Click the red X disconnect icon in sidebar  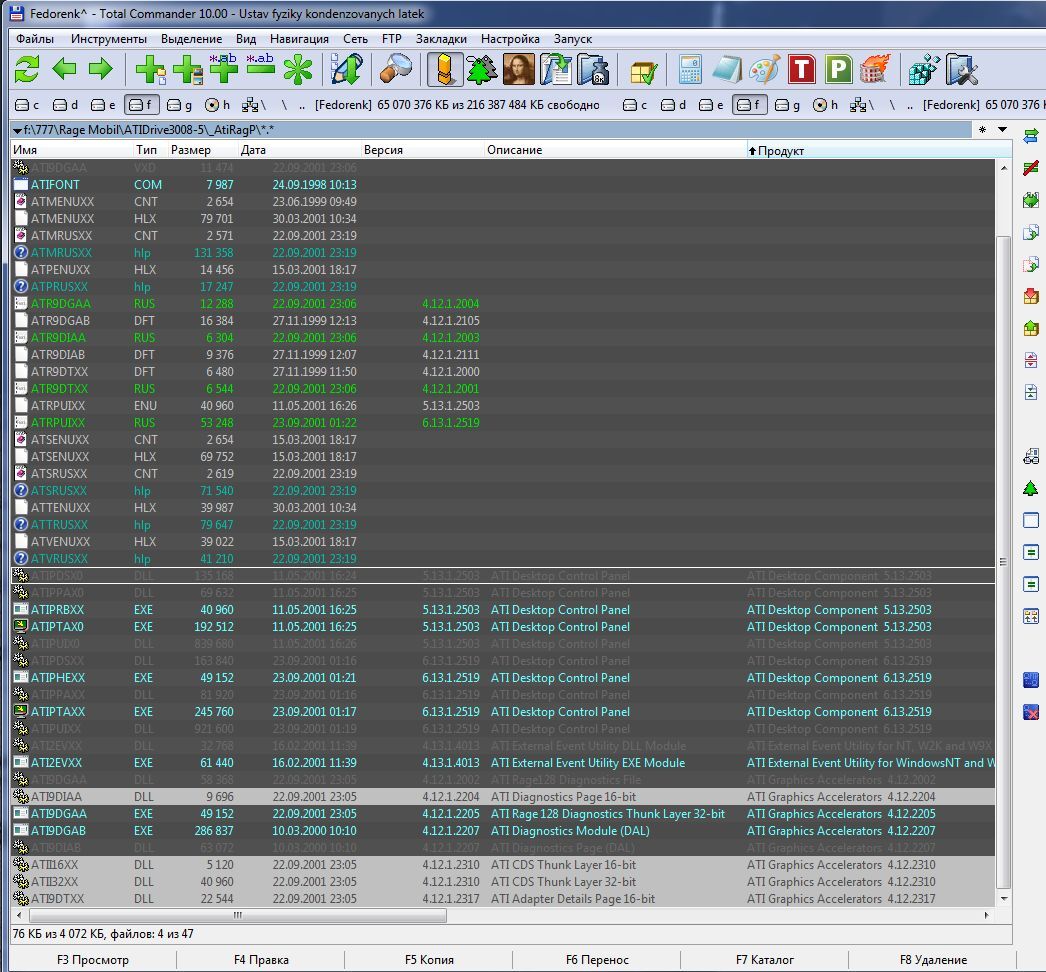point(1031,712)
